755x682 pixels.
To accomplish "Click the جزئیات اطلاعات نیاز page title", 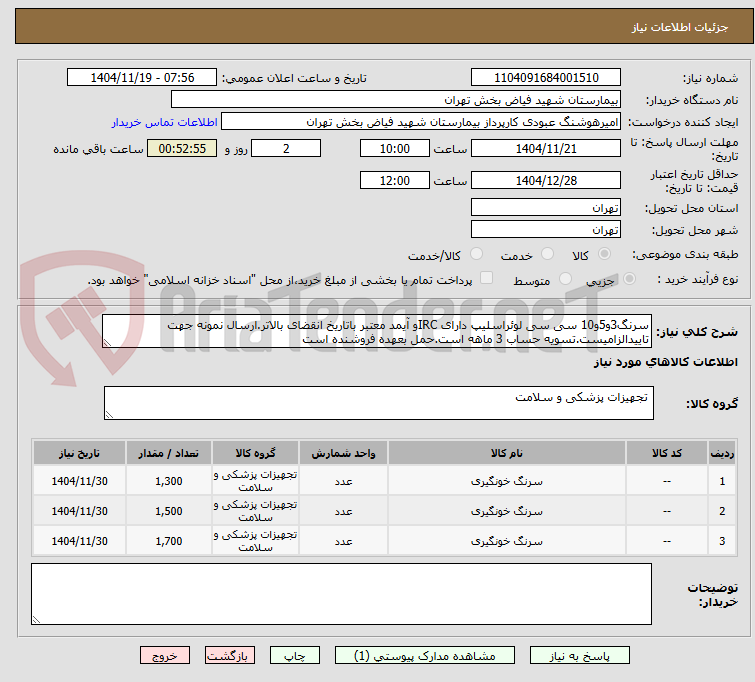I will [680, 27].
